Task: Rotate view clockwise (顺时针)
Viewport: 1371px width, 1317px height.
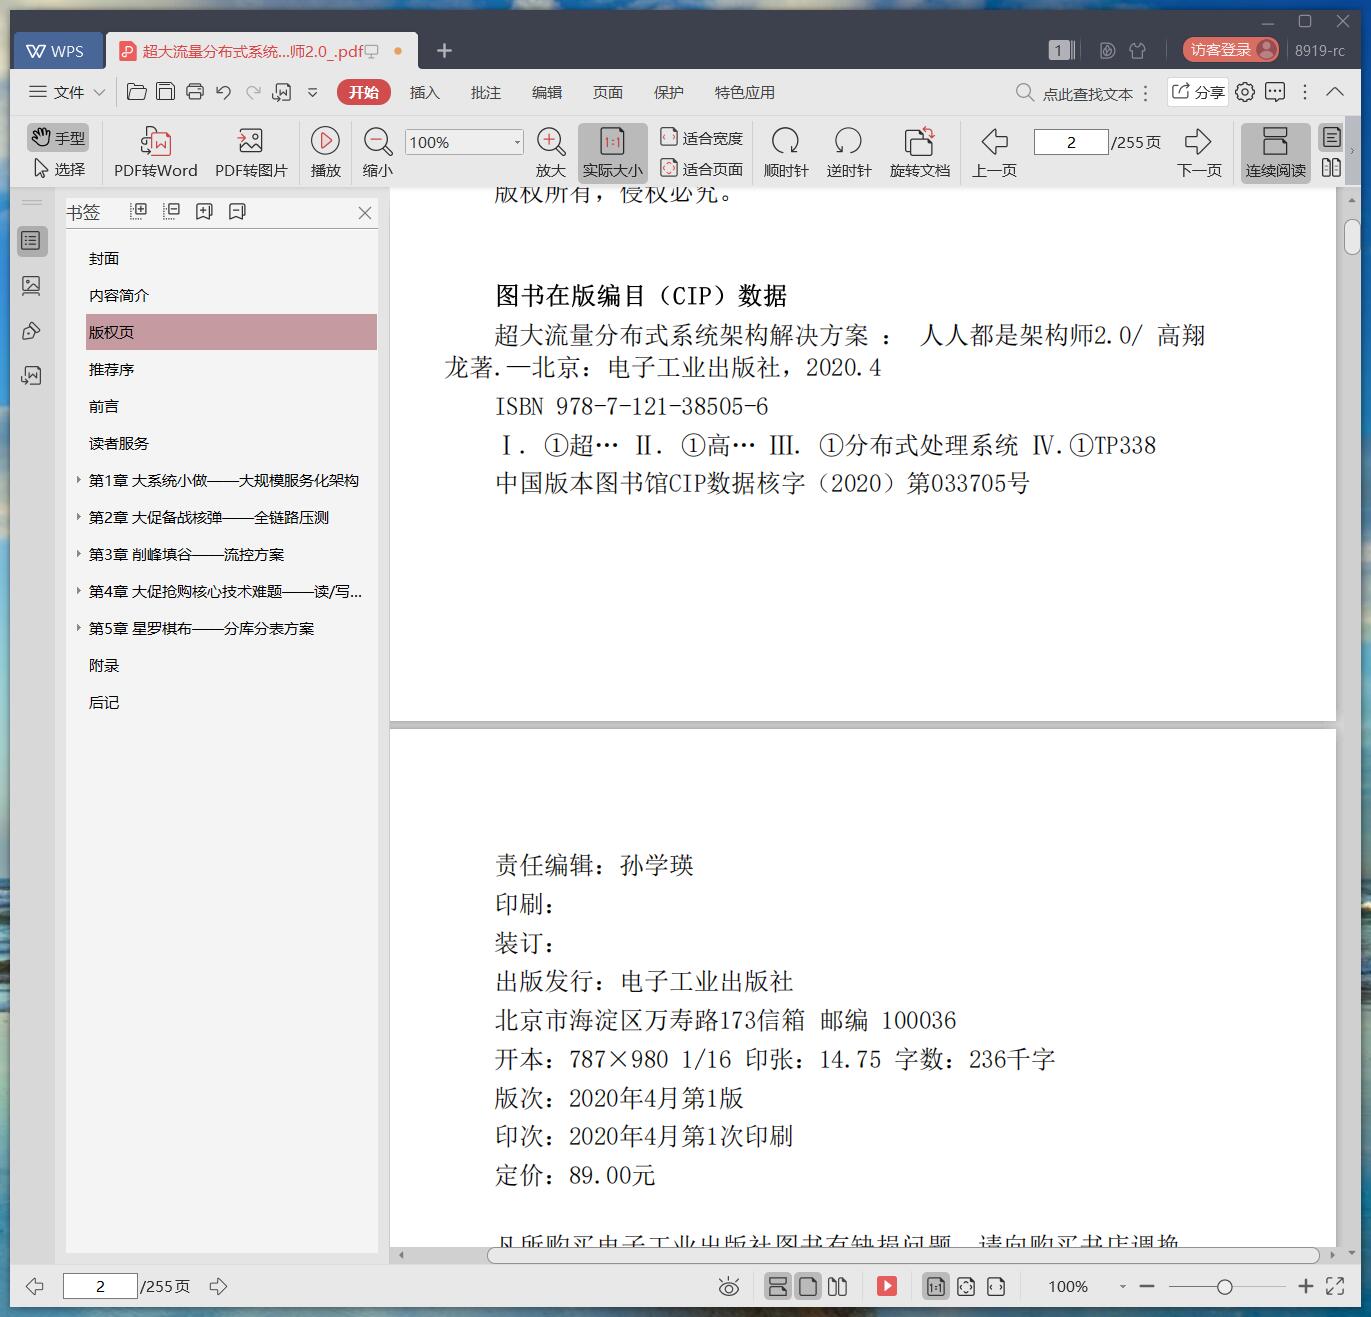Action: (785, 153)
